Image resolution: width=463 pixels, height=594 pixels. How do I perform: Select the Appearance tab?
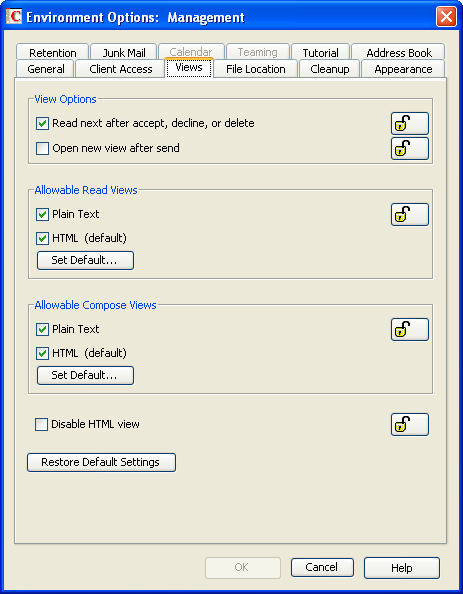click(x=403, y=69)
